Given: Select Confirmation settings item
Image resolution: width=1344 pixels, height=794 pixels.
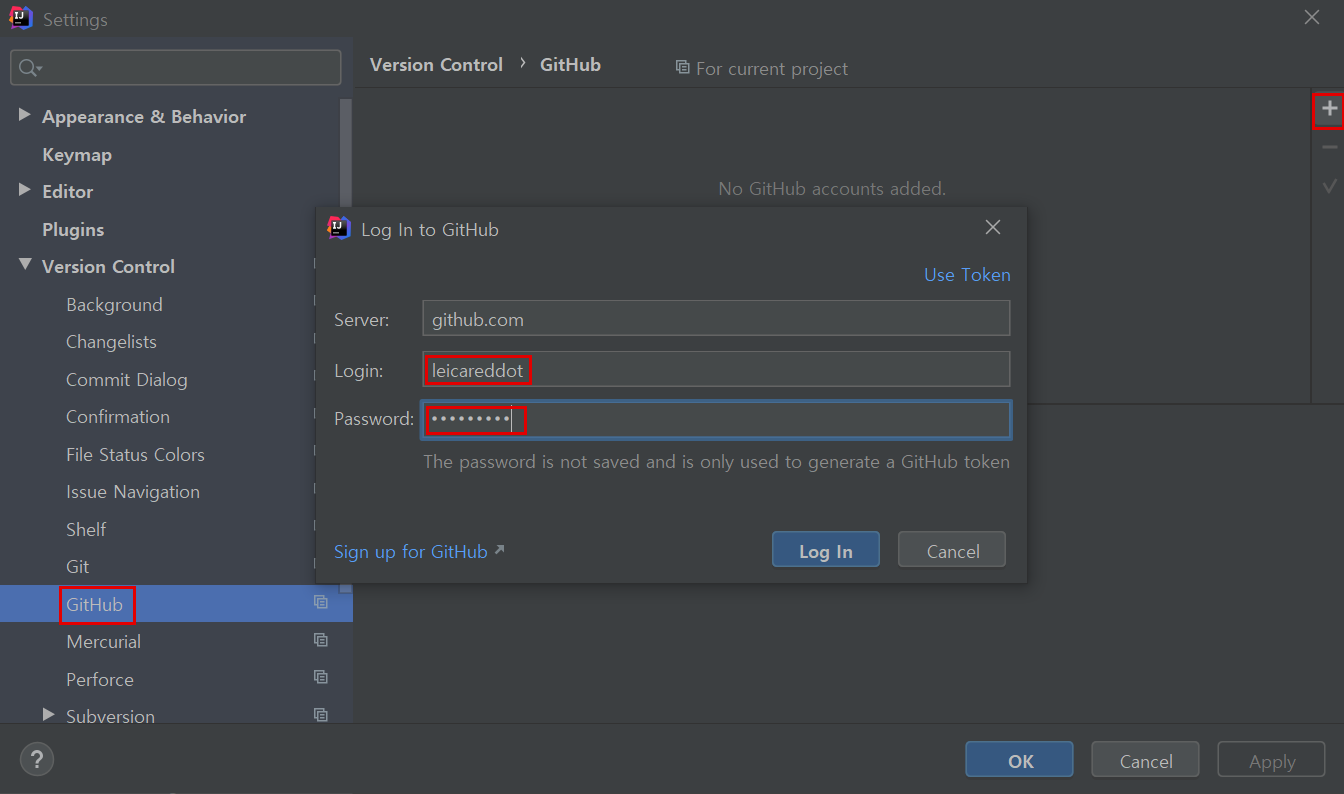Looking at the screenshot, I should click(x=118, y=417).
